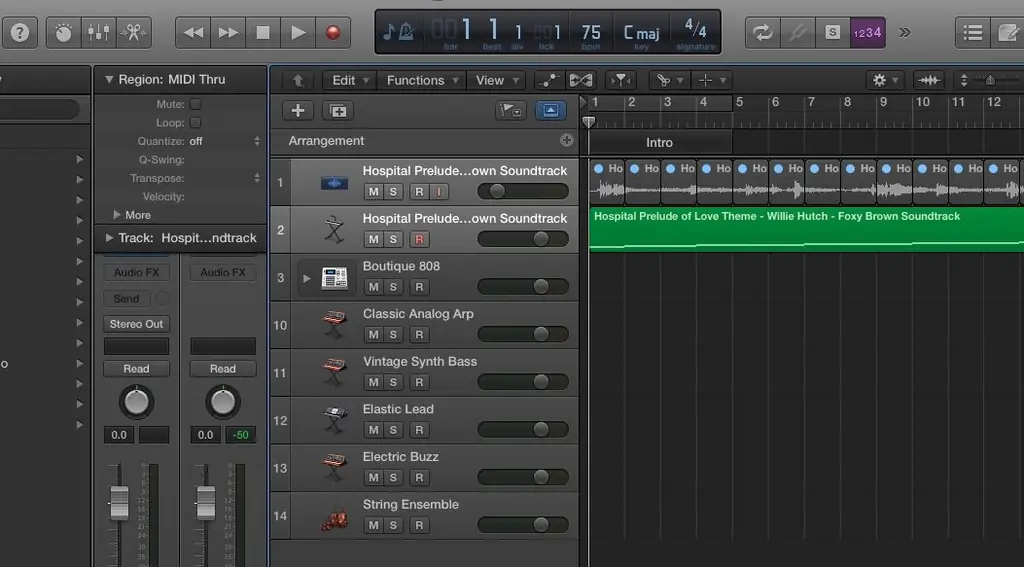Add arrangement marker with plus icon
The width and height of the screenshot is (1024, 567).
click(566, 140)
